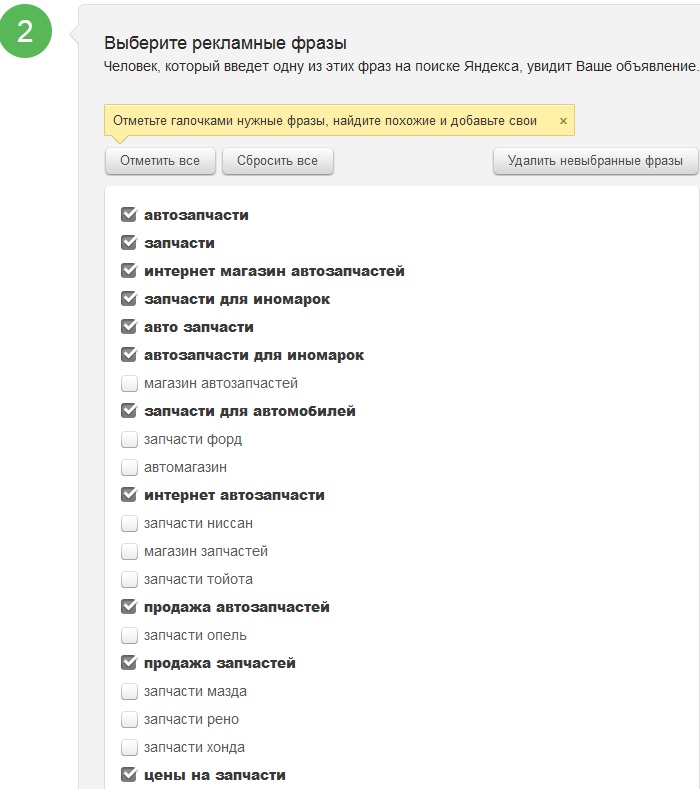Select the "запчасти ниссан" checkbox

(x=129, y=523)
